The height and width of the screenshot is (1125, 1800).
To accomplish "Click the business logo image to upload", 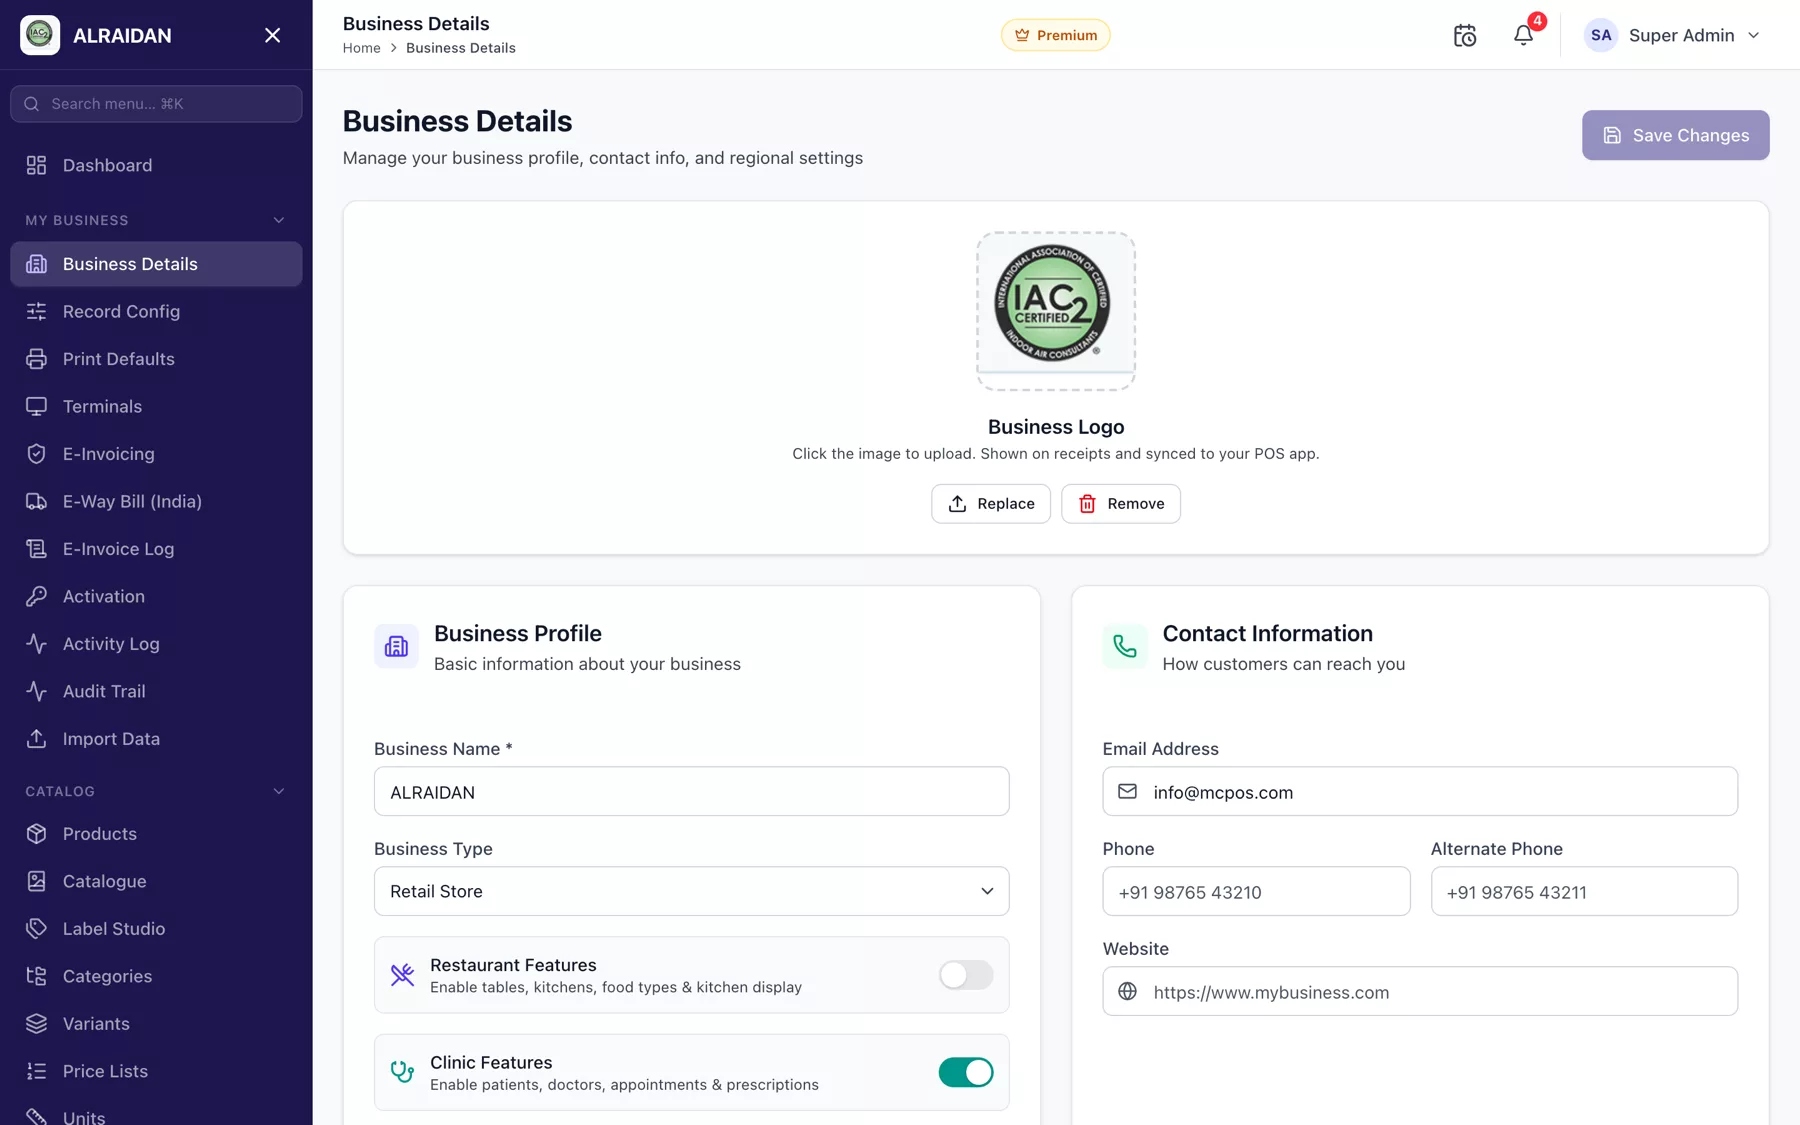I will point(1056,311).
